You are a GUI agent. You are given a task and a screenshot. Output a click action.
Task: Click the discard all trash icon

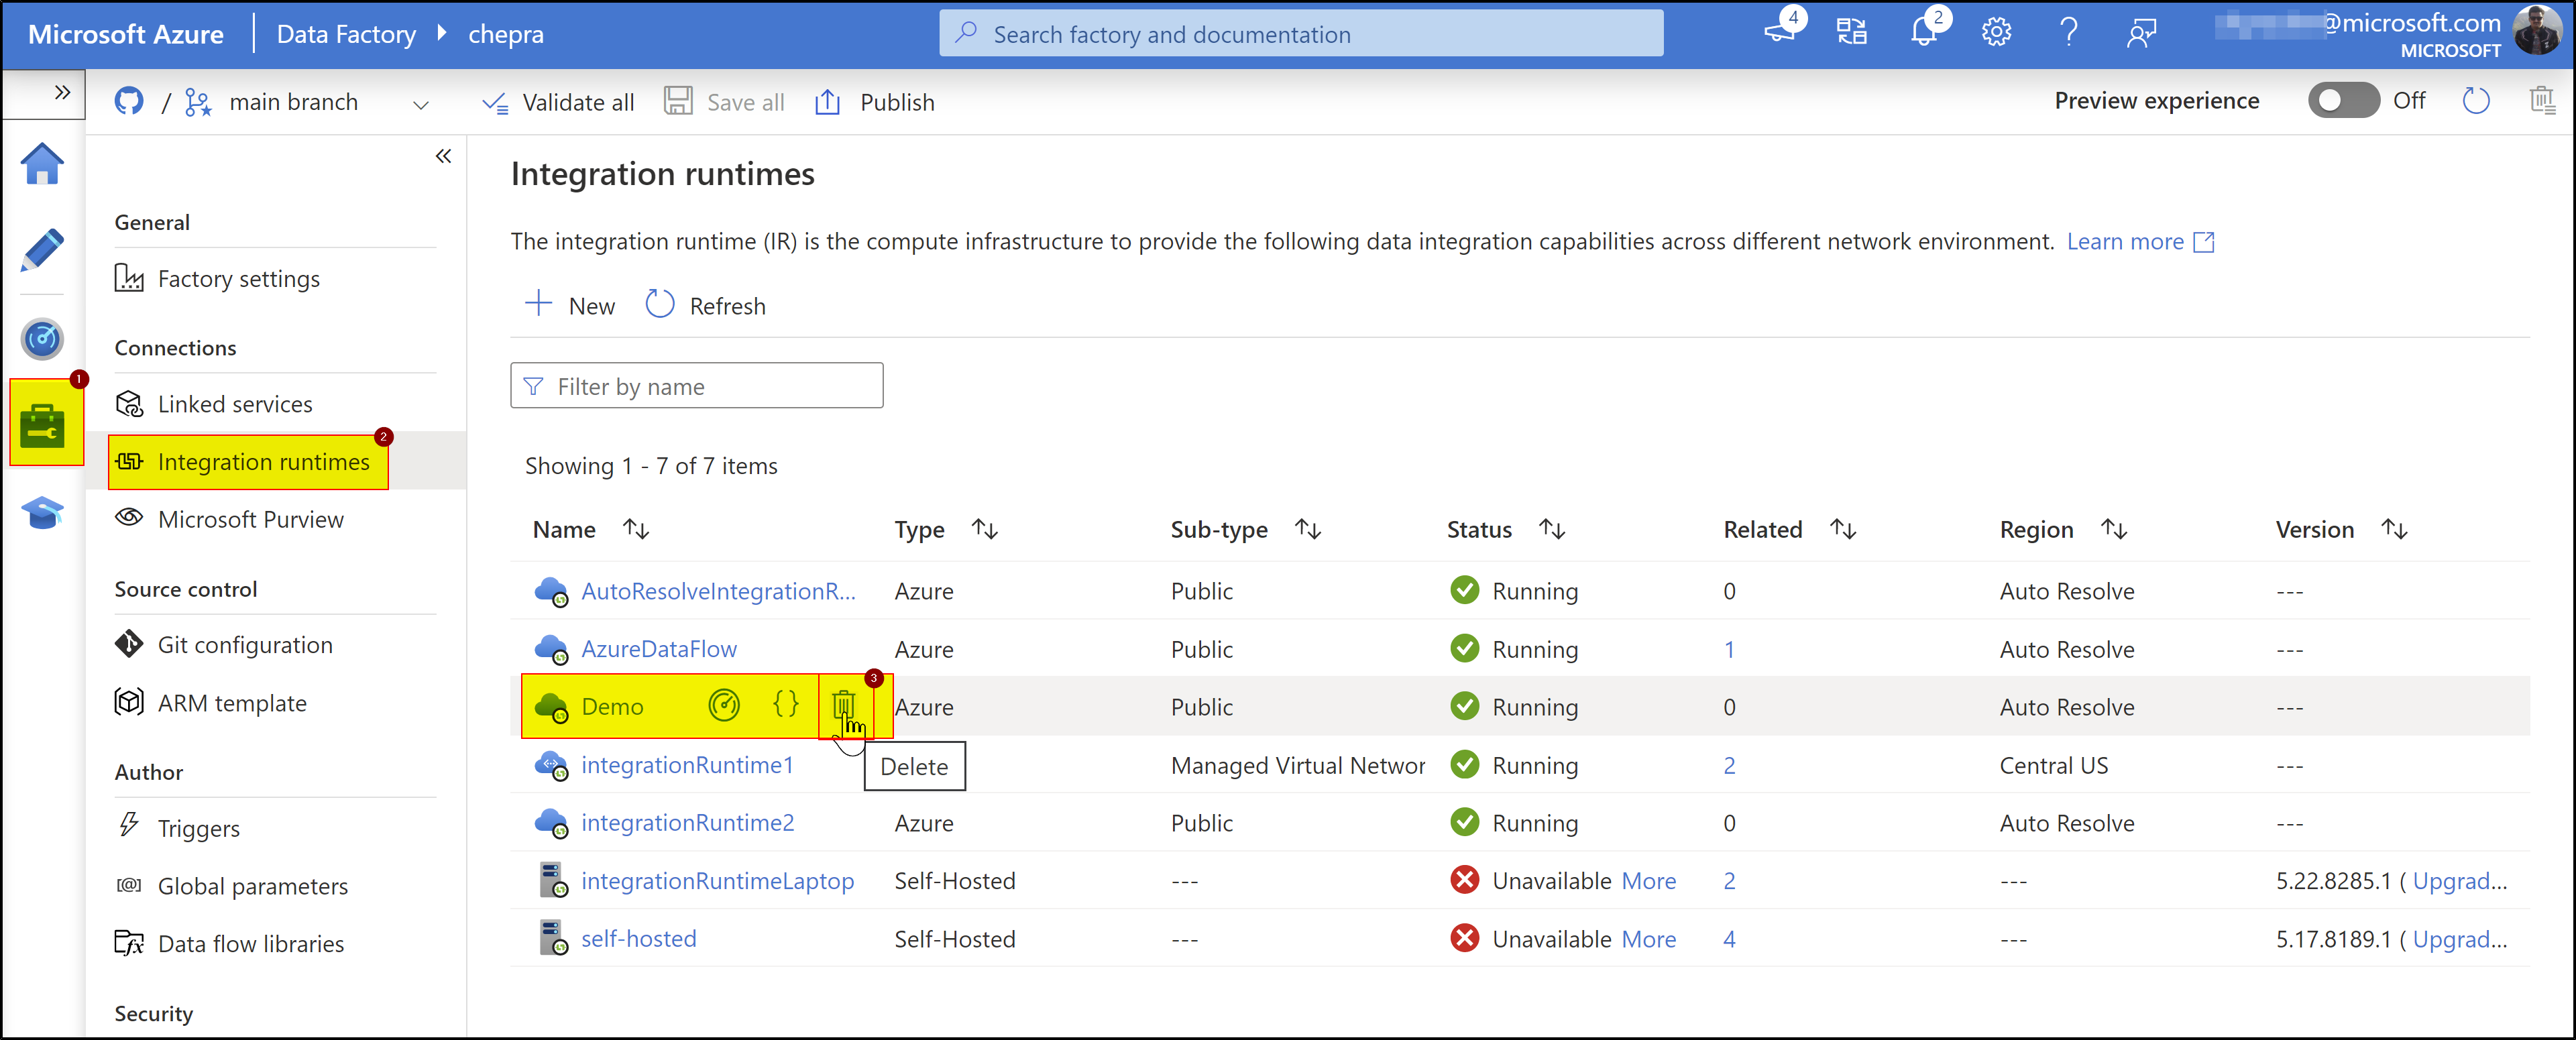click(2541, 100)
